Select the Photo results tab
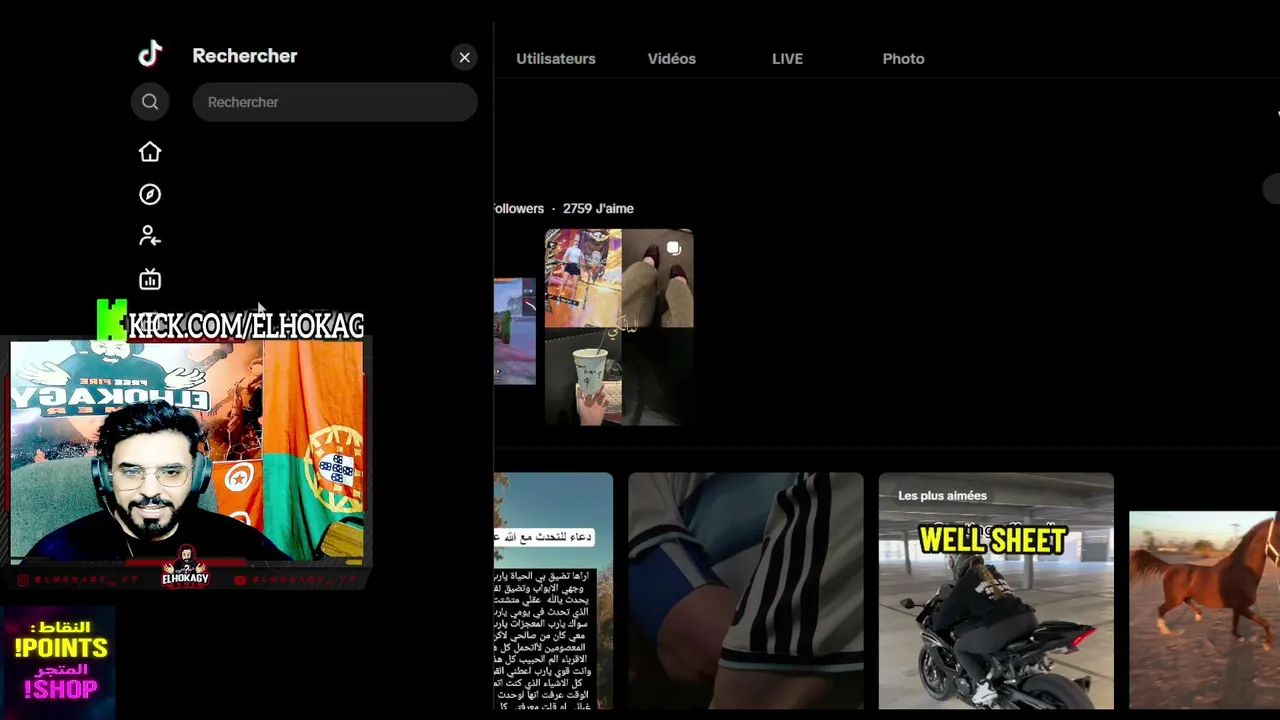The height and width of the screenshot is (720, 1280). point(903,59)
